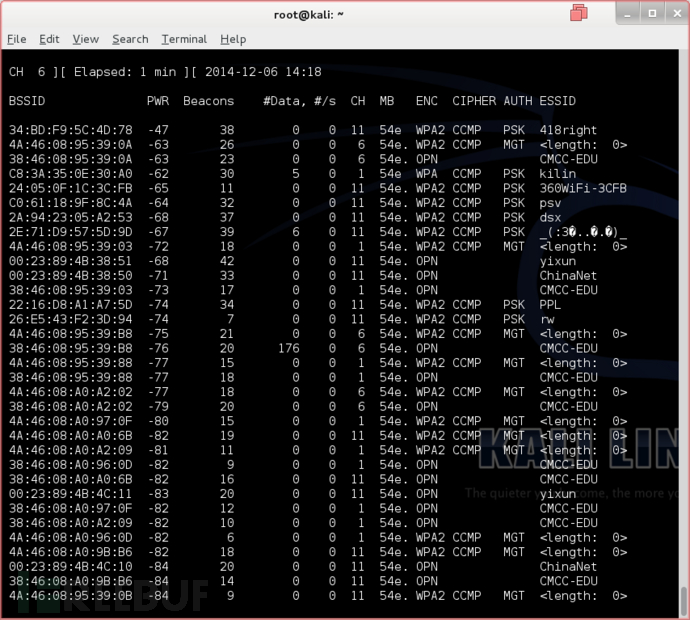The width and height of the screenshot is (690, 620).
Task: Click the red stacked windows icon in the title bar
Action: (578, 13)
